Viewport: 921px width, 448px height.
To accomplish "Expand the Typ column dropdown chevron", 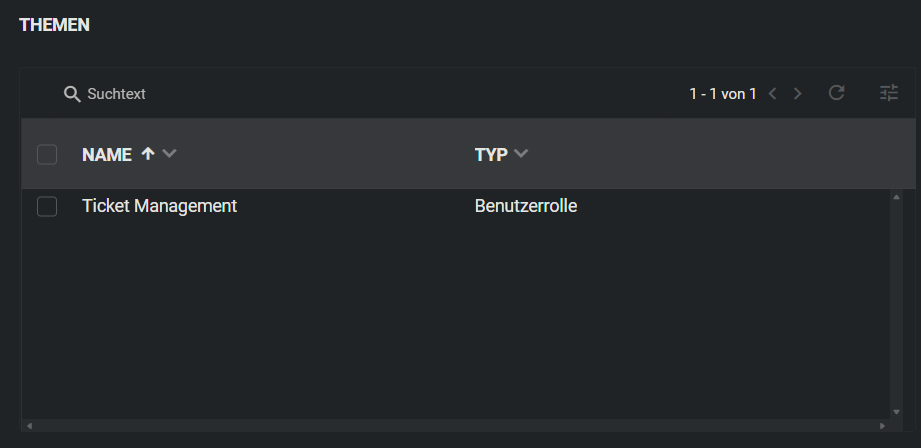I will [520, 154].
